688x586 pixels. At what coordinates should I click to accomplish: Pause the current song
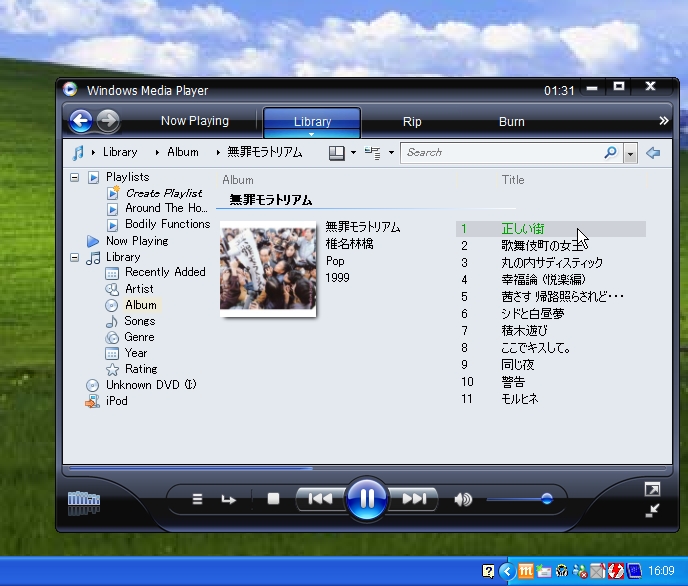[367, 498]
